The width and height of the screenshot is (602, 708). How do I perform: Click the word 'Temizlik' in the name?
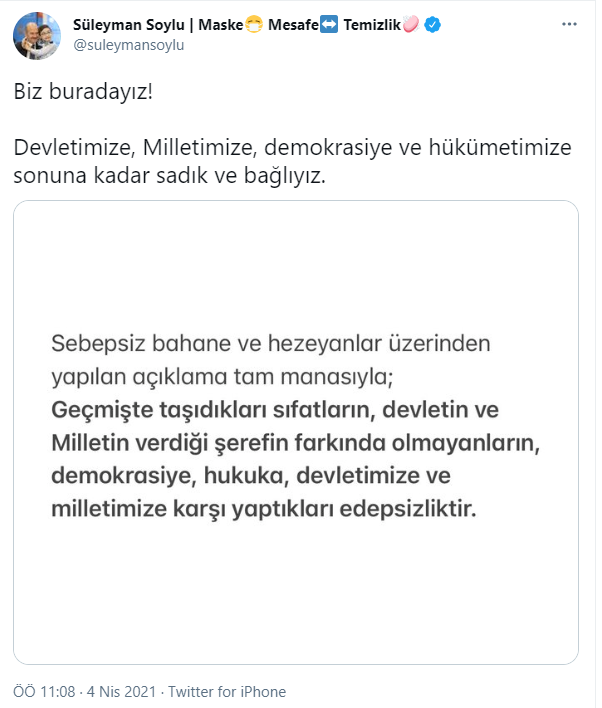pyautogui.click(x=373, y=26)
